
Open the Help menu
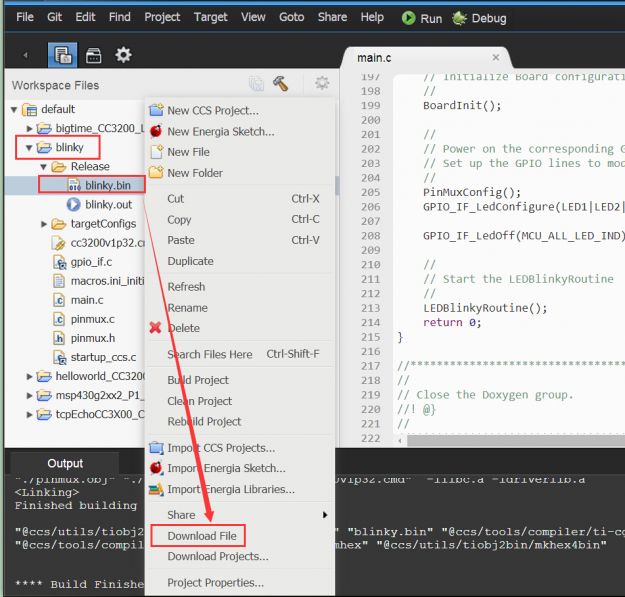click(x=372, y=17)
